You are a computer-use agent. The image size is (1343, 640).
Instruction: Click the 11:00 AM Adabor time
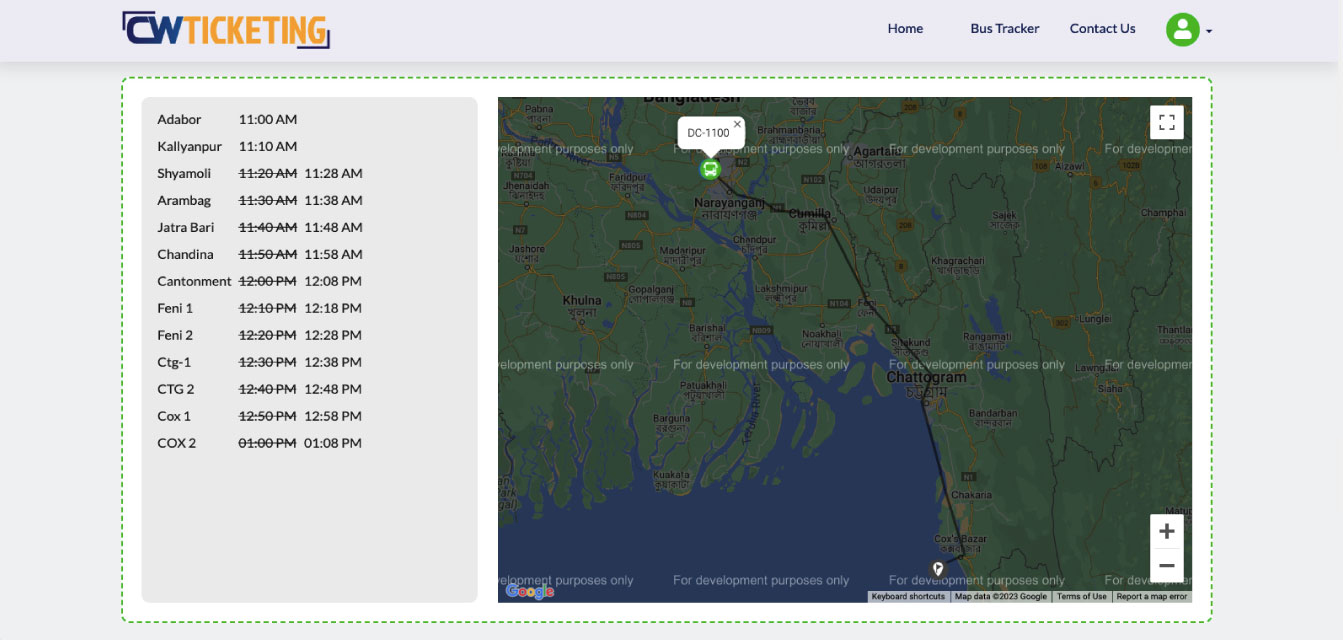[x=268, y=119]
